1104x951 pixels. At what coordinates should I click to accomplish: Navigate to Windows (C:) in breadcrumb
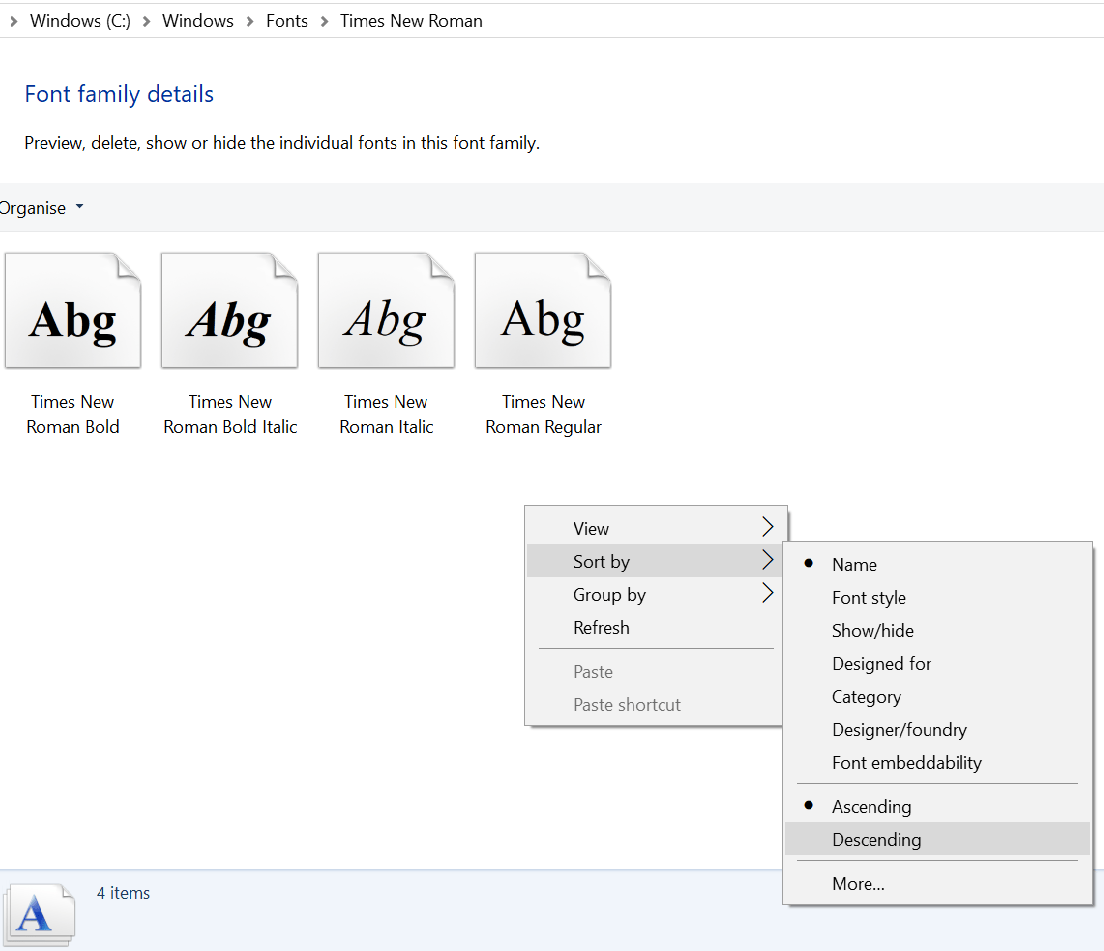tap(80, 21)
